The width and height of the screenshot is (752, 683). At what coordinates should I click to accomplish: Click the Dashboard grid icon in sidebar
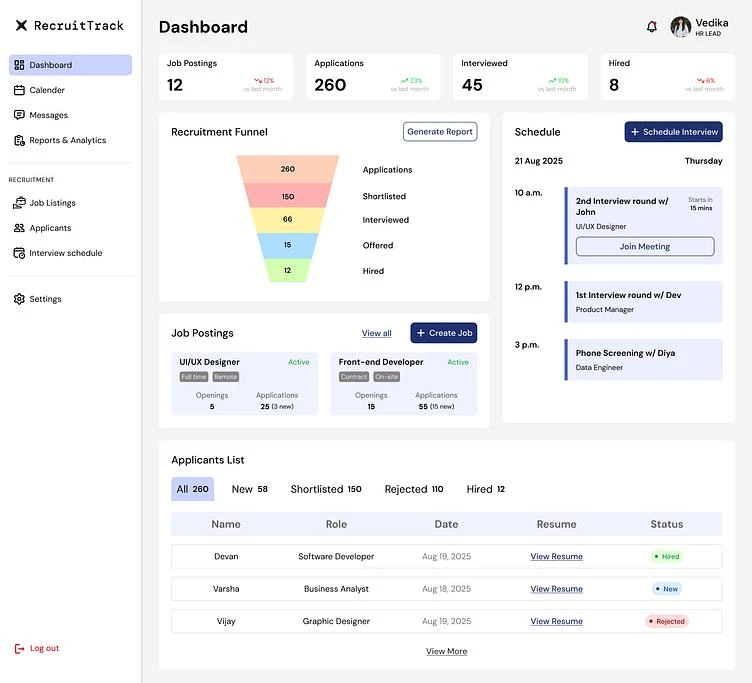19,65
